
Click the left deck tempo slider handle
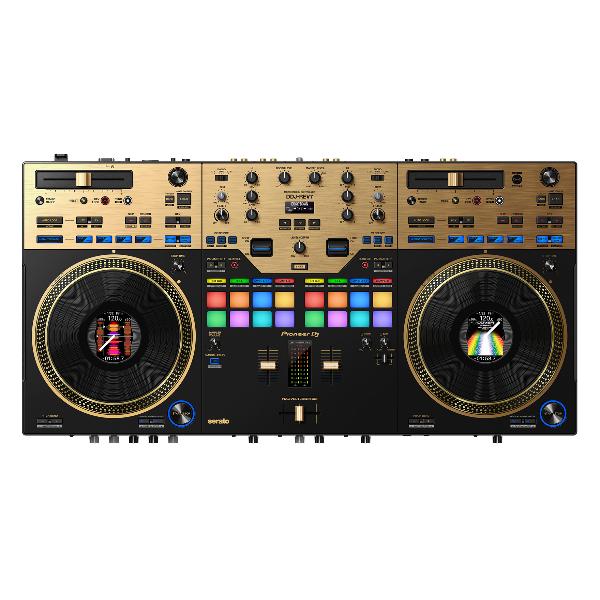click(83, 179)
